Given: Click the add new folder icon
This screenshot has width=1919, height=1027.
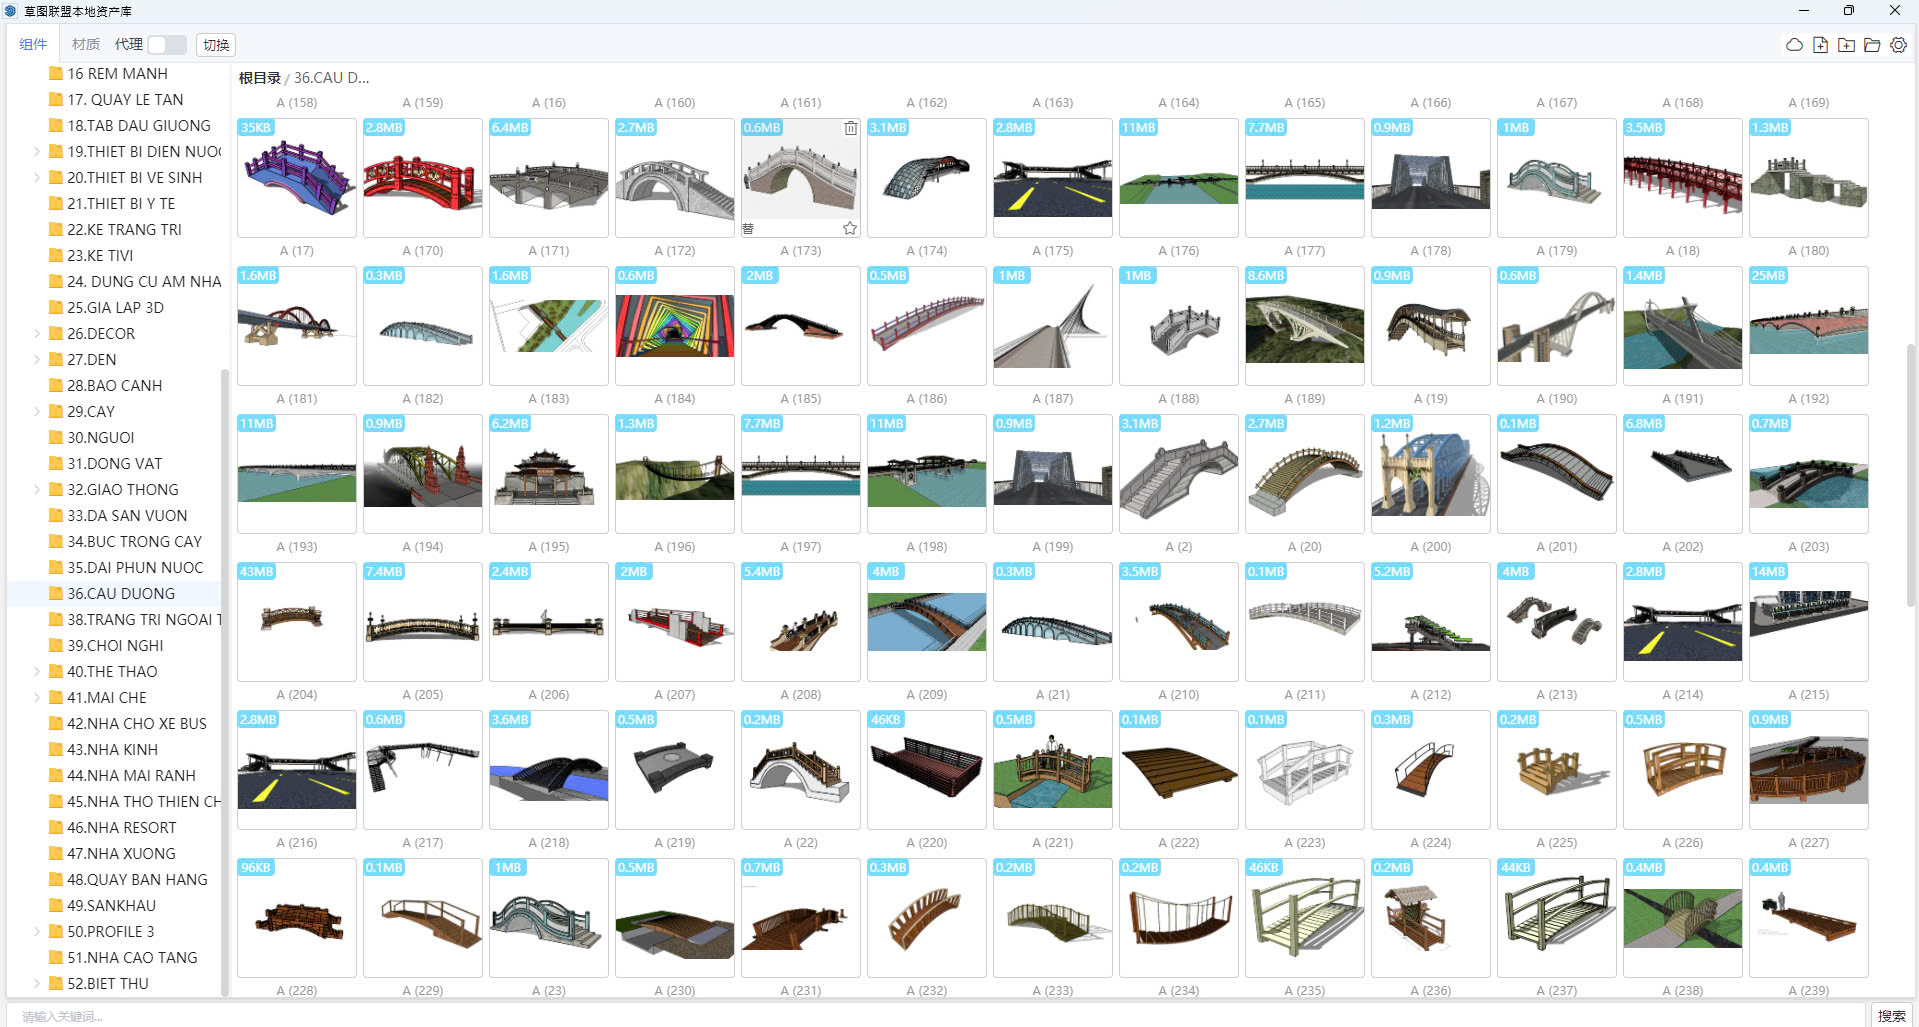Looking at the screenshot, I should click(1846, 45).
